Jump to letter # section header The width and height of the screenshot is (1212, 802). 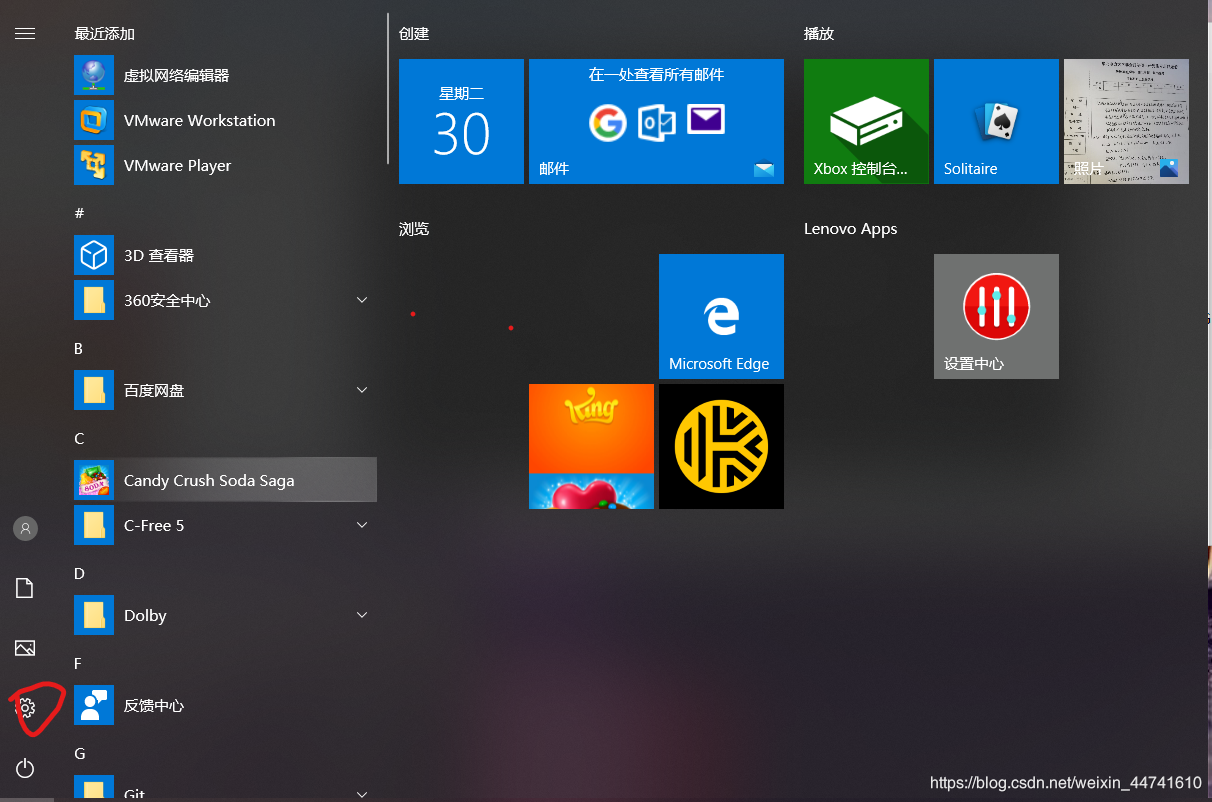(79, 213)
